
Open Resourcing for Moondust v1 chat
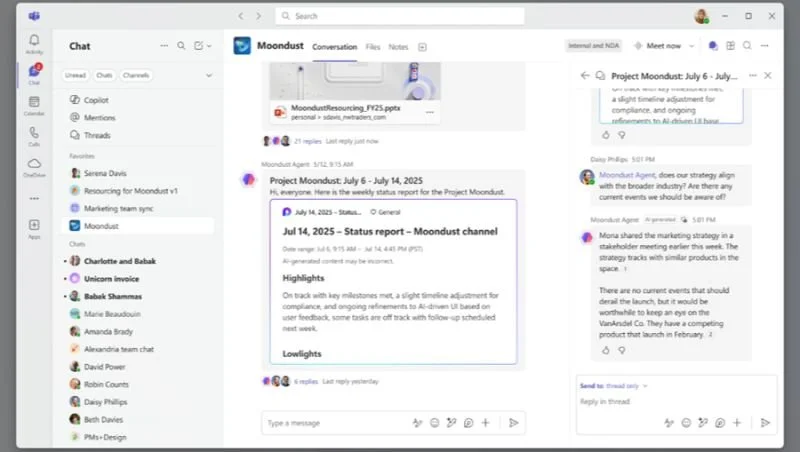click(138, 191)
